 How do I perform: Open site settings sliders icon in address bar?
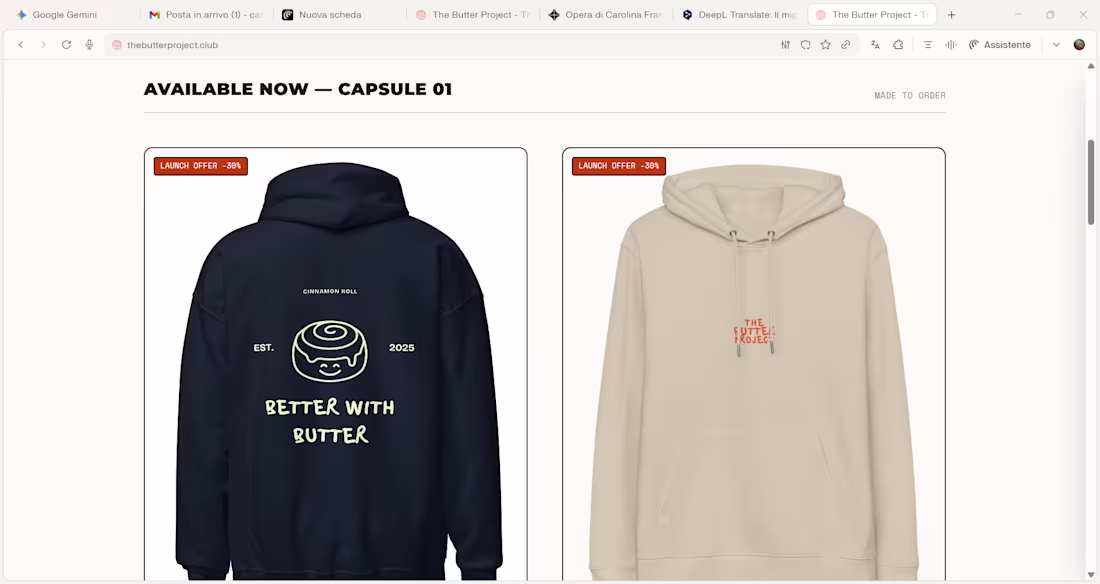tap(785, 44)
